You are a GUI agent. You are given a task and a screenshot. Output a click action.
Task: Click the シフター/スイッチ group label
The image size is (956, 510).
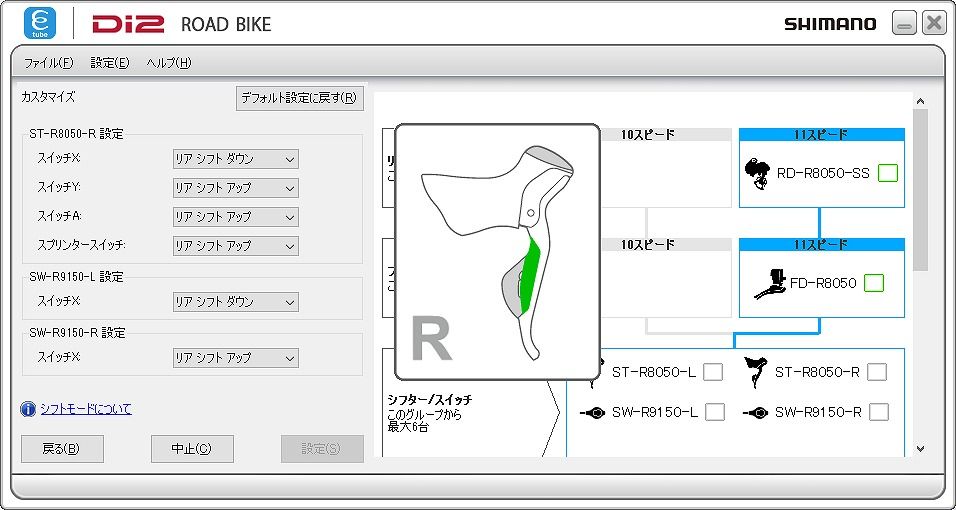[x=430, y=400]
